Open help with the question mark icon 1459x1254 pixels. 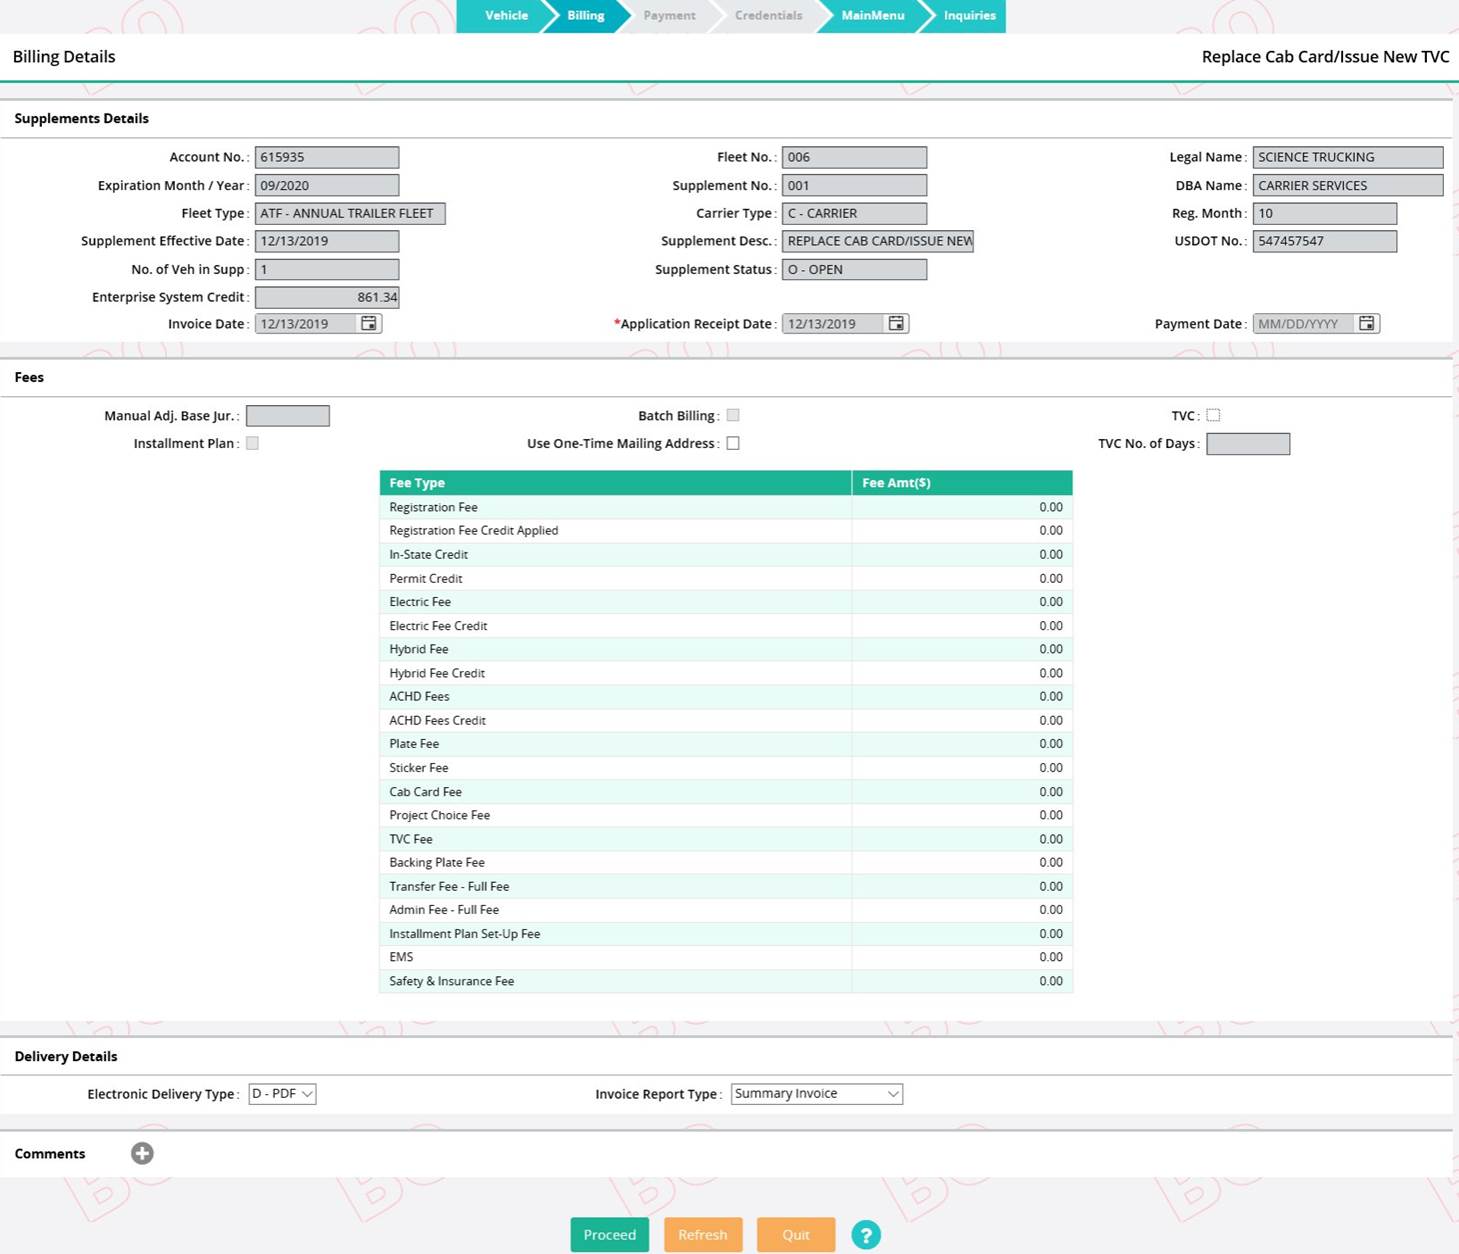[866, 1235]
